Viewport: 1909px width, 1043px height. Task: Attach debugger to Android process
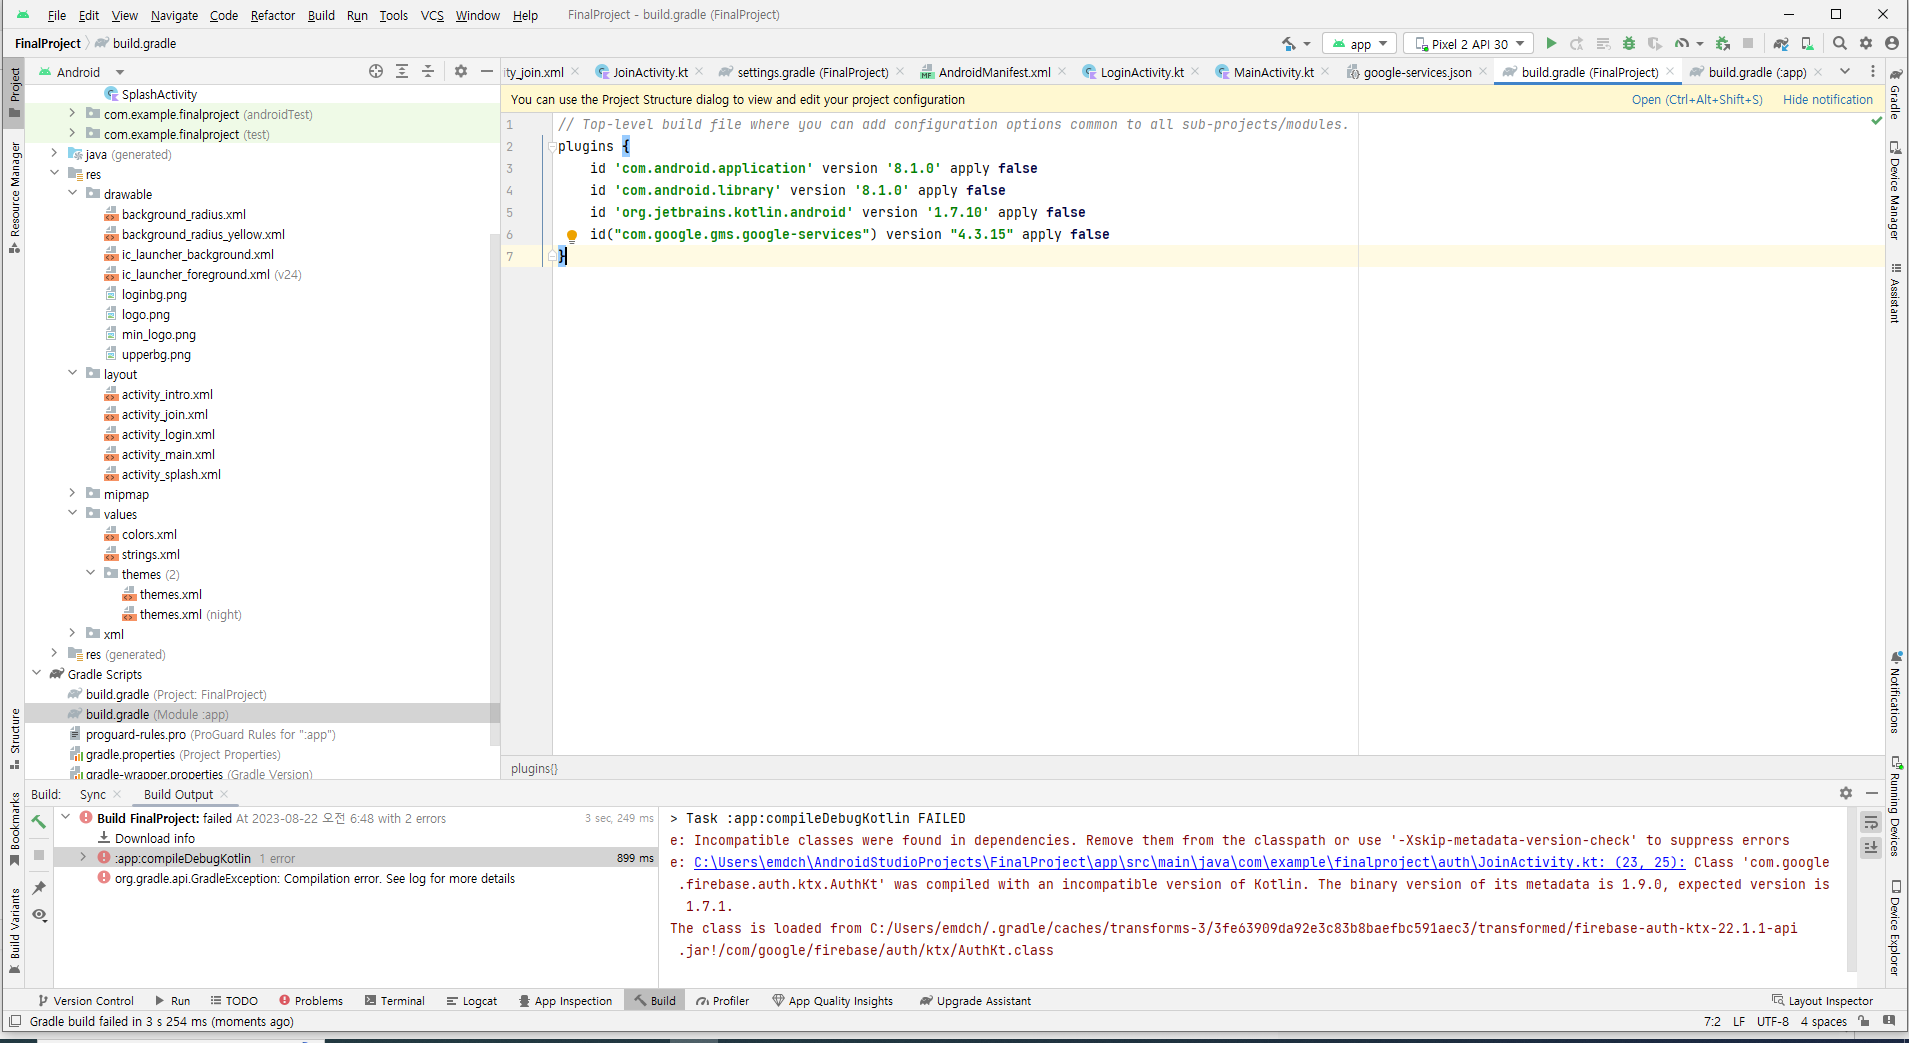tap(1722, 44)
